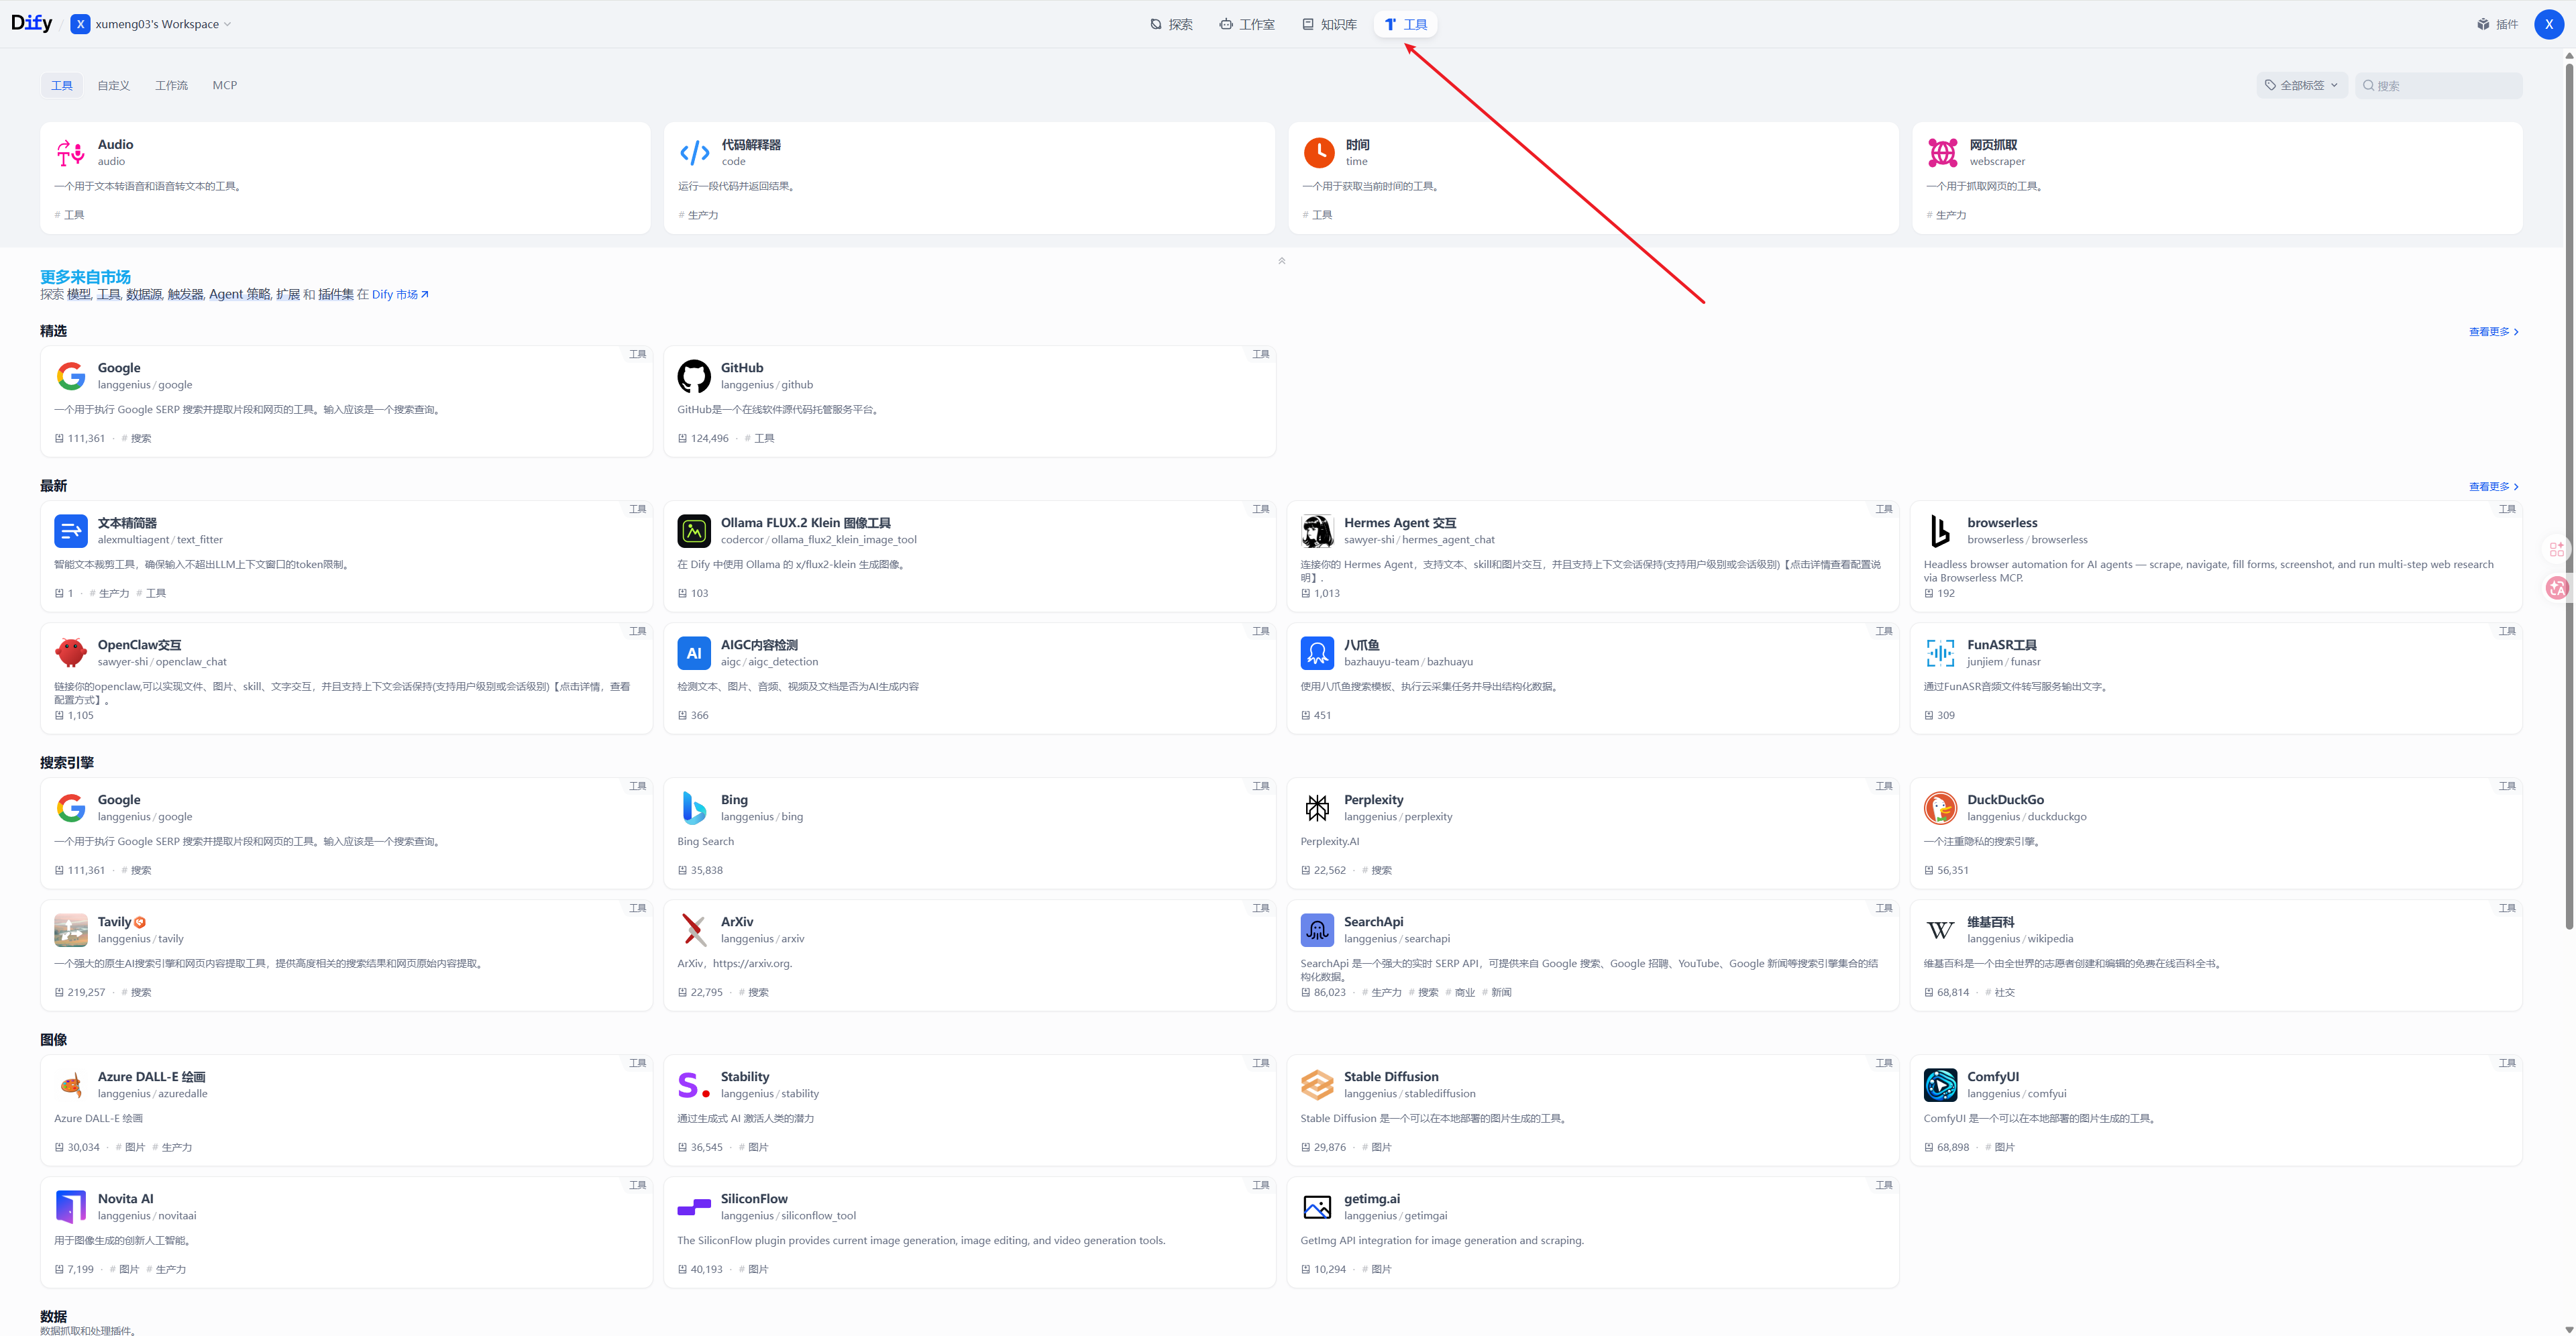Open the FunASR tool icon
This screenshot has height=1336, width=2576.
[1940, 653]
